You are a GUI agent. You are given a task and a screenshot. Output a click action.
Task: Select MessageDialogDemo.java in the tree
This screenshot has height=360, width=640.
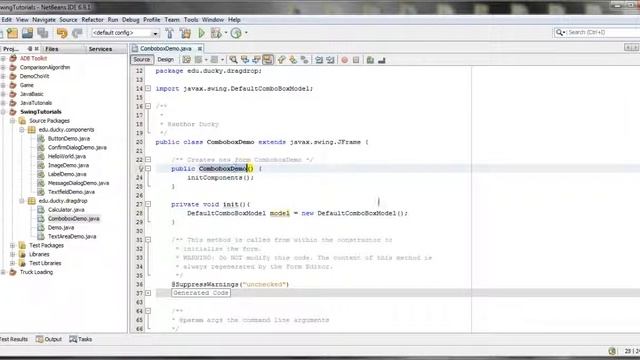tap(78, 183)
